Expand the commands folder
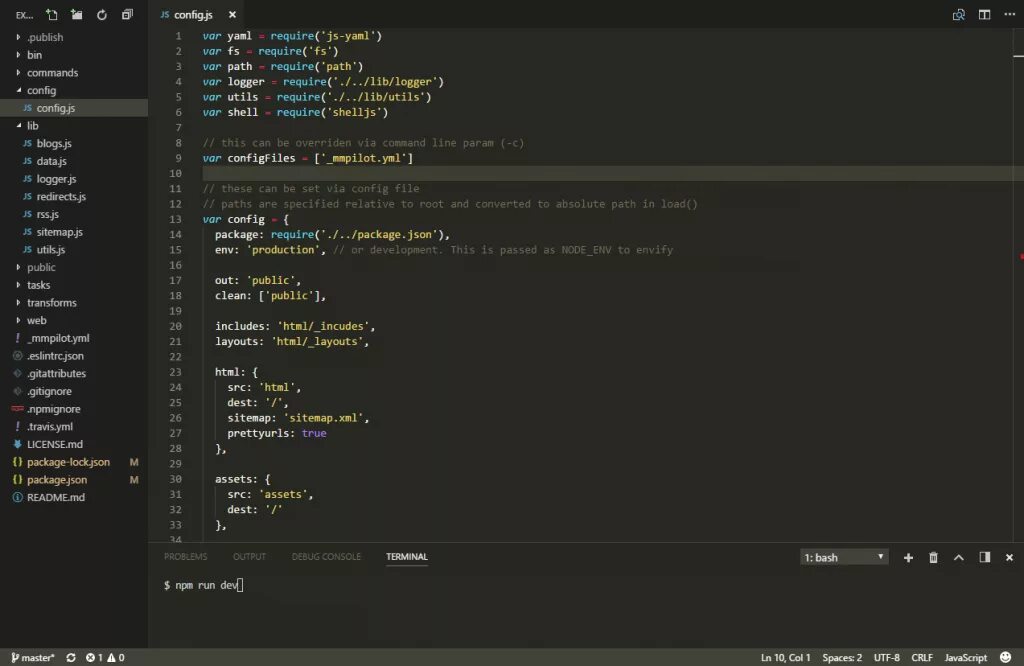 pyautogui.click(x=74, y=72)
